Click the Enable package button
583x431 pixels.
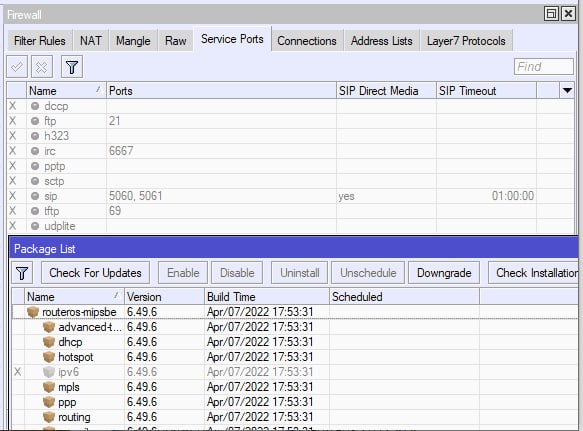183,273
